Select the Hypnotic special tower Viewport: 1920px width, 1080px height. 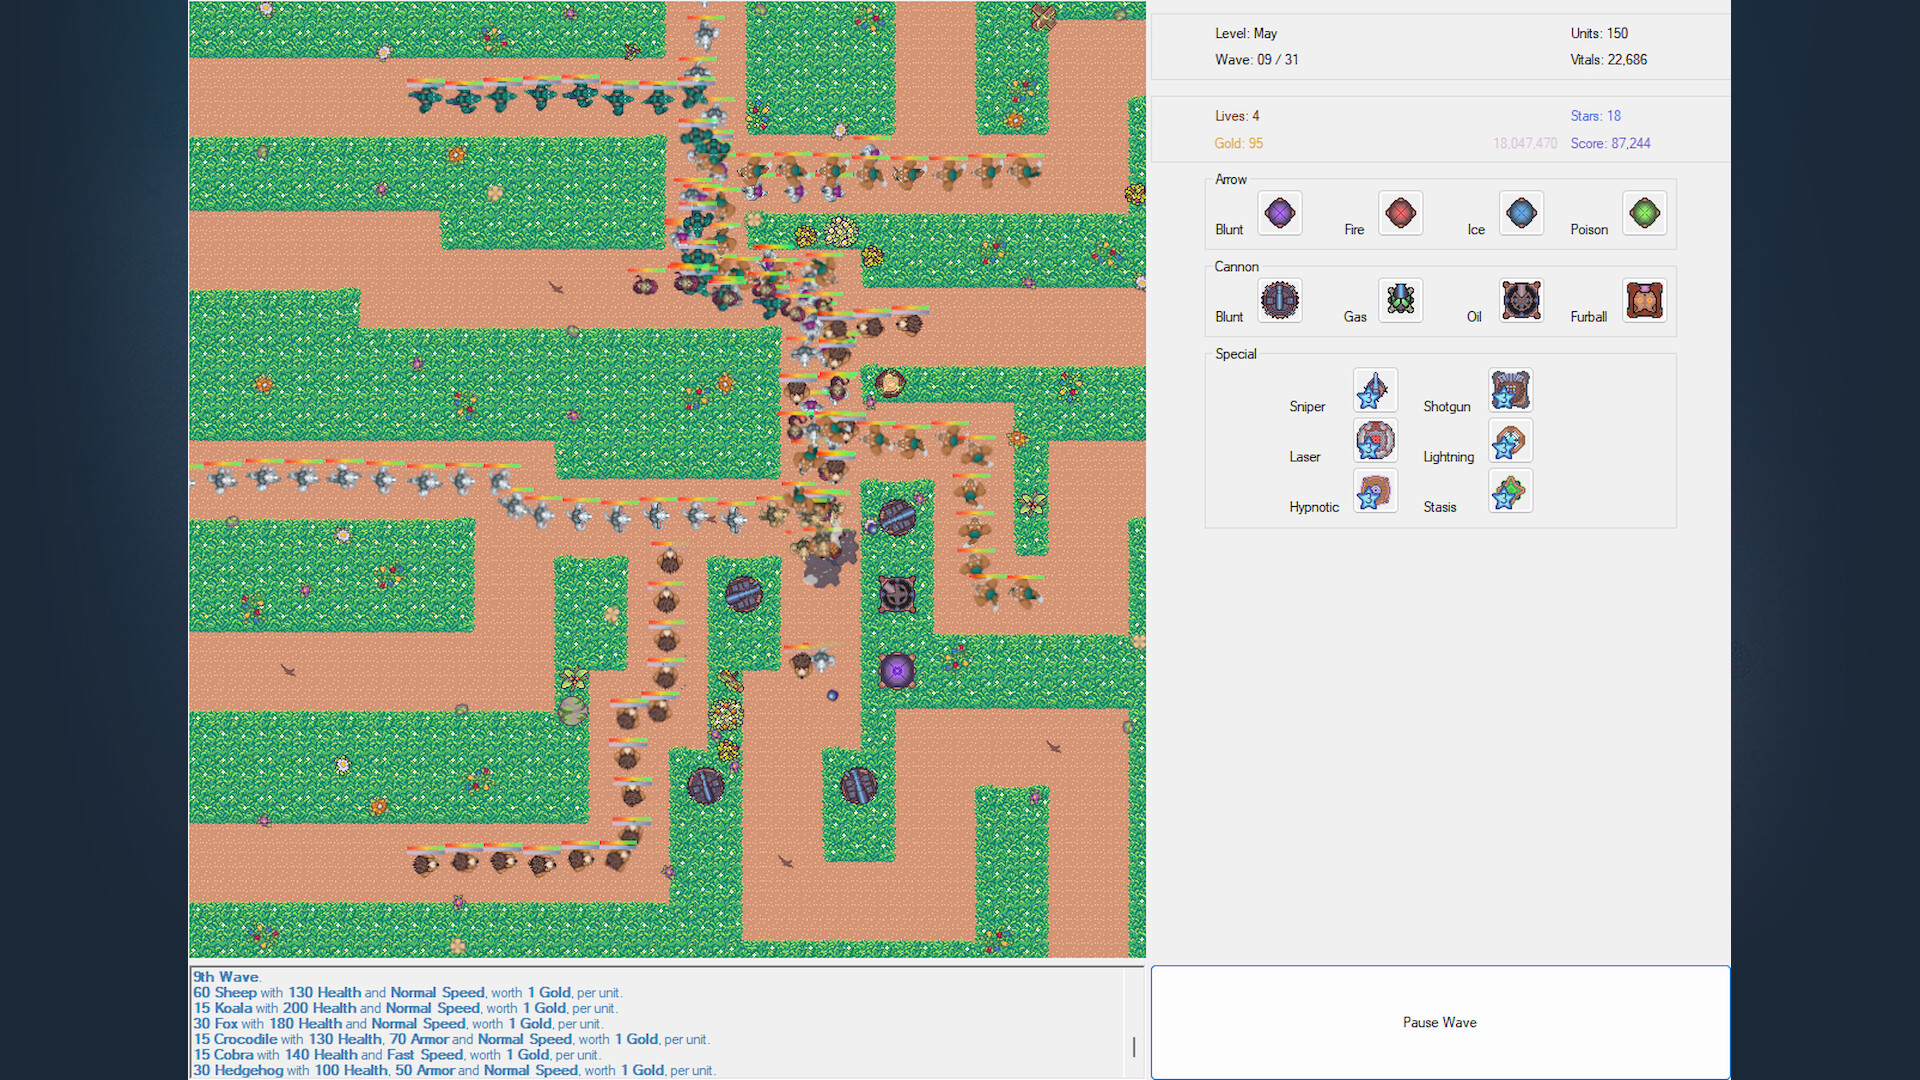tap(1375, 491)
